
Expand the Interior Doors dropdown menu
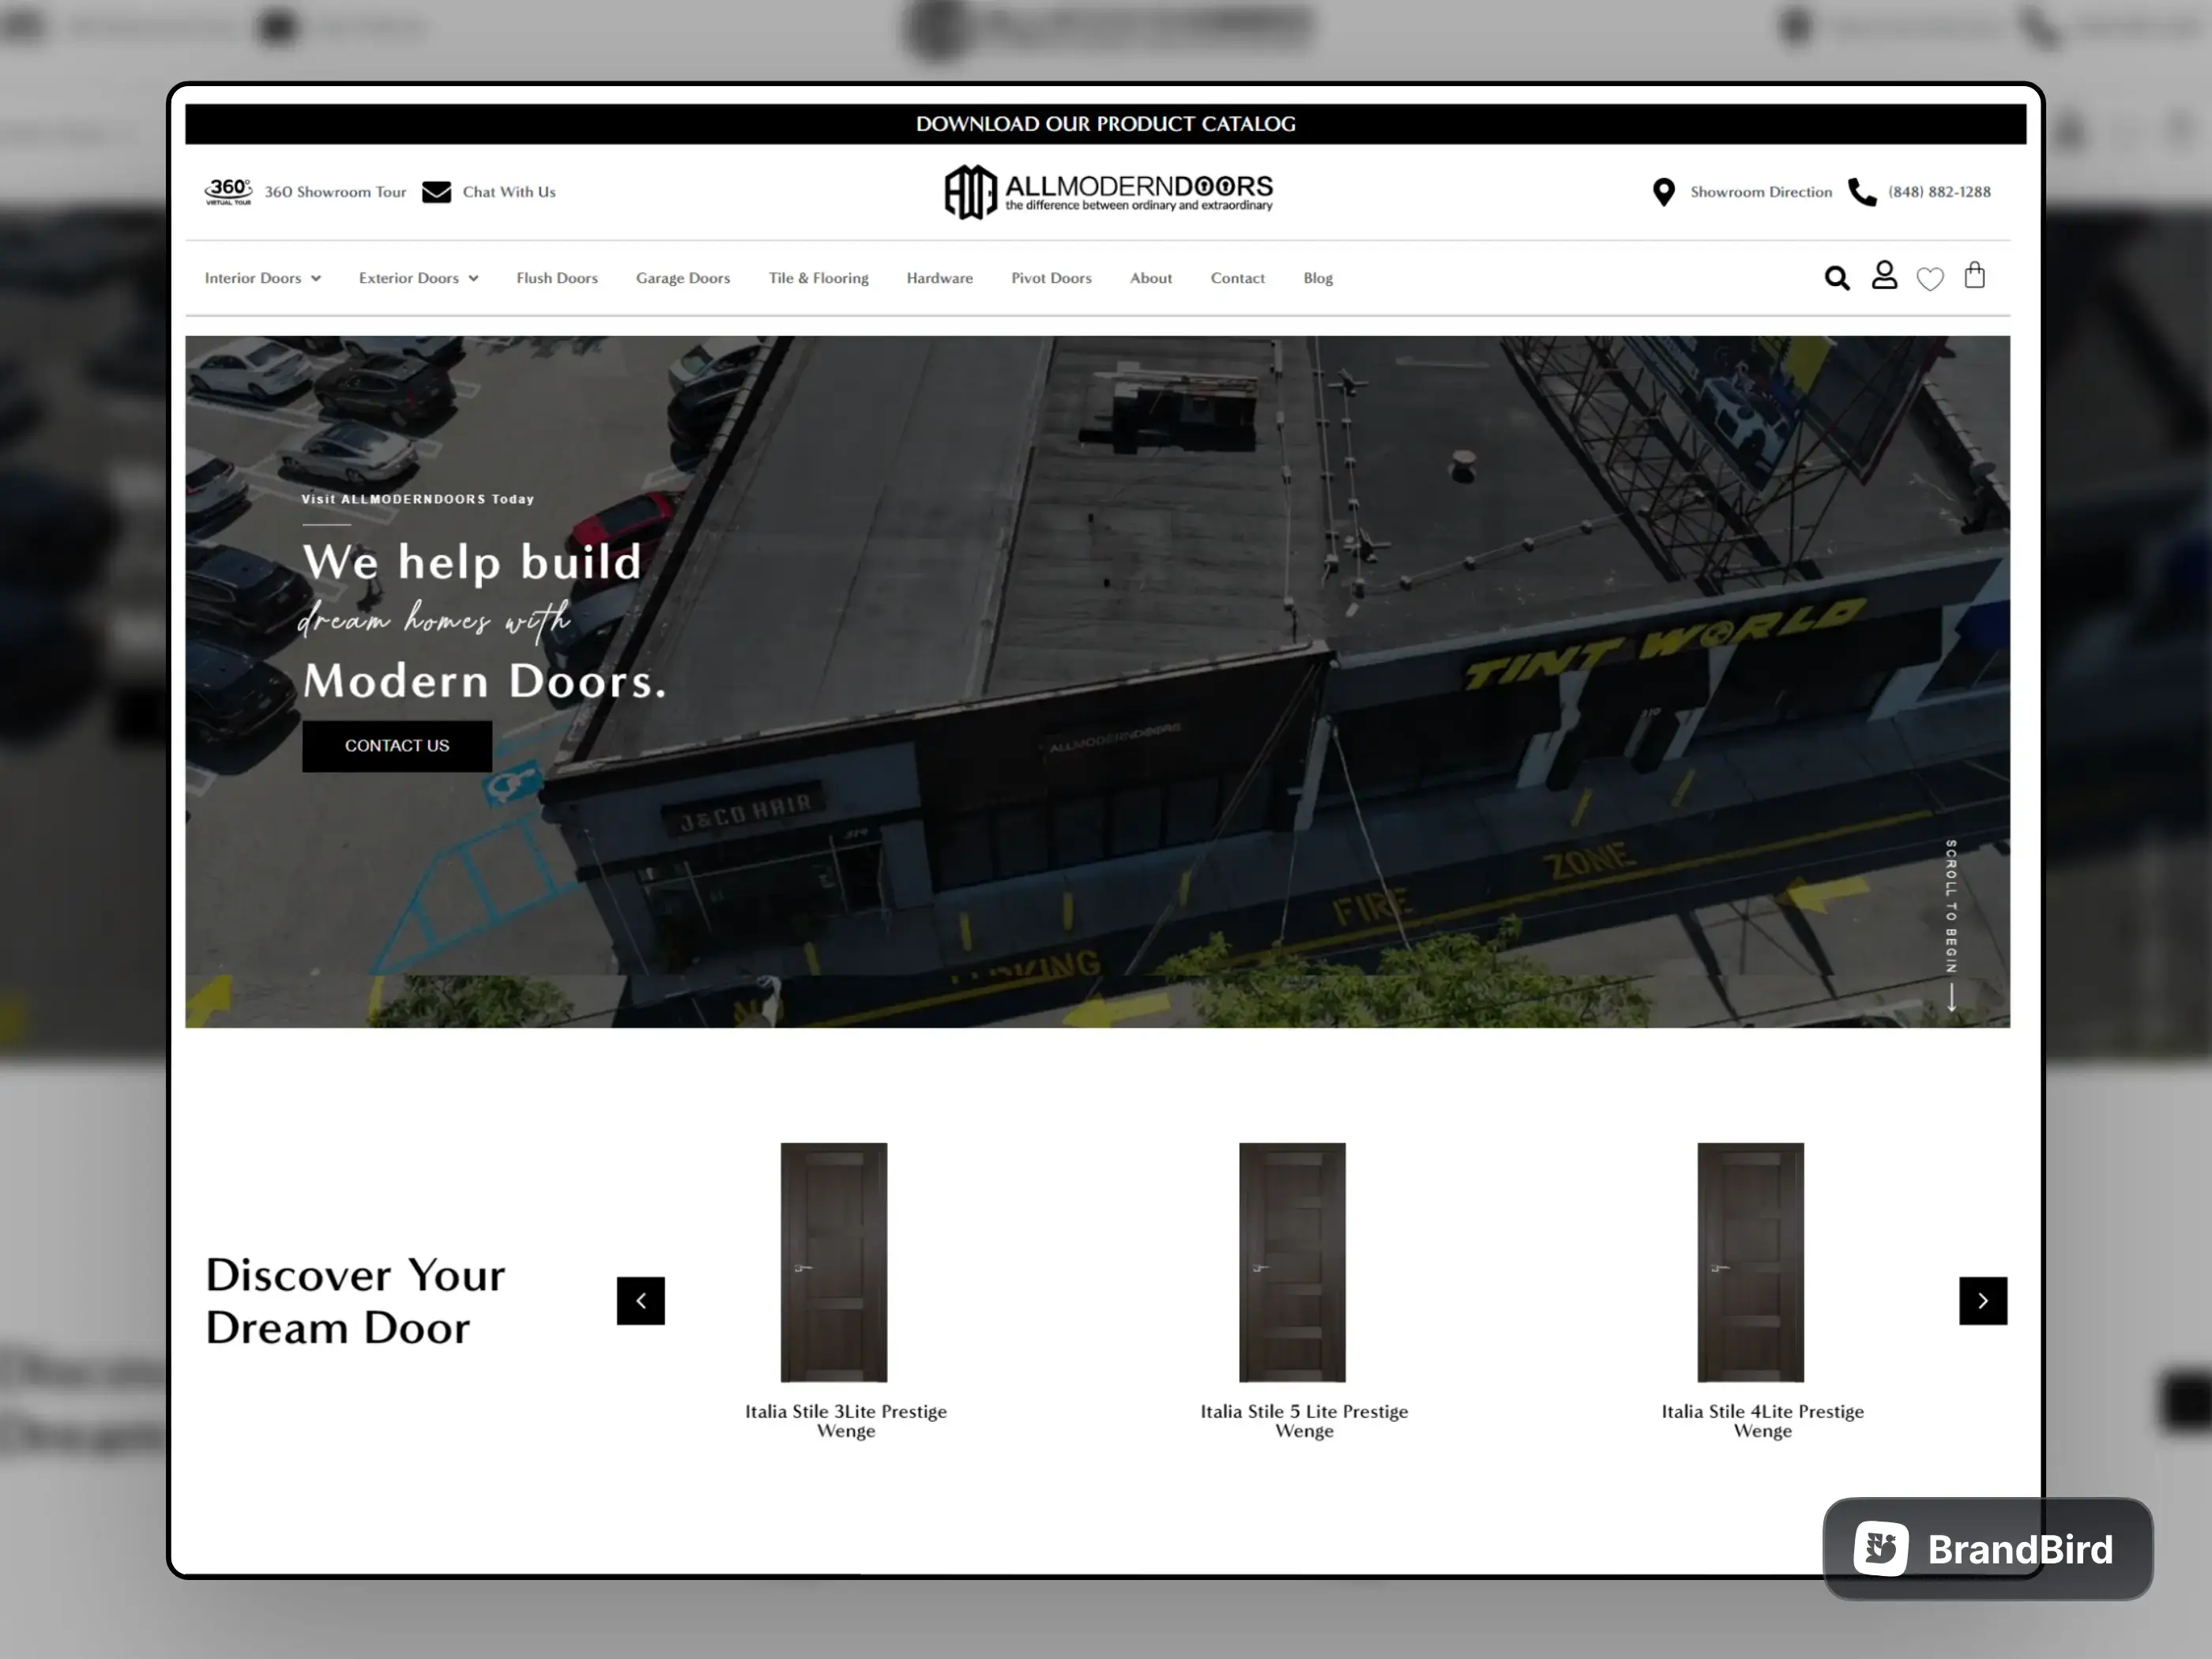point(261,277)
